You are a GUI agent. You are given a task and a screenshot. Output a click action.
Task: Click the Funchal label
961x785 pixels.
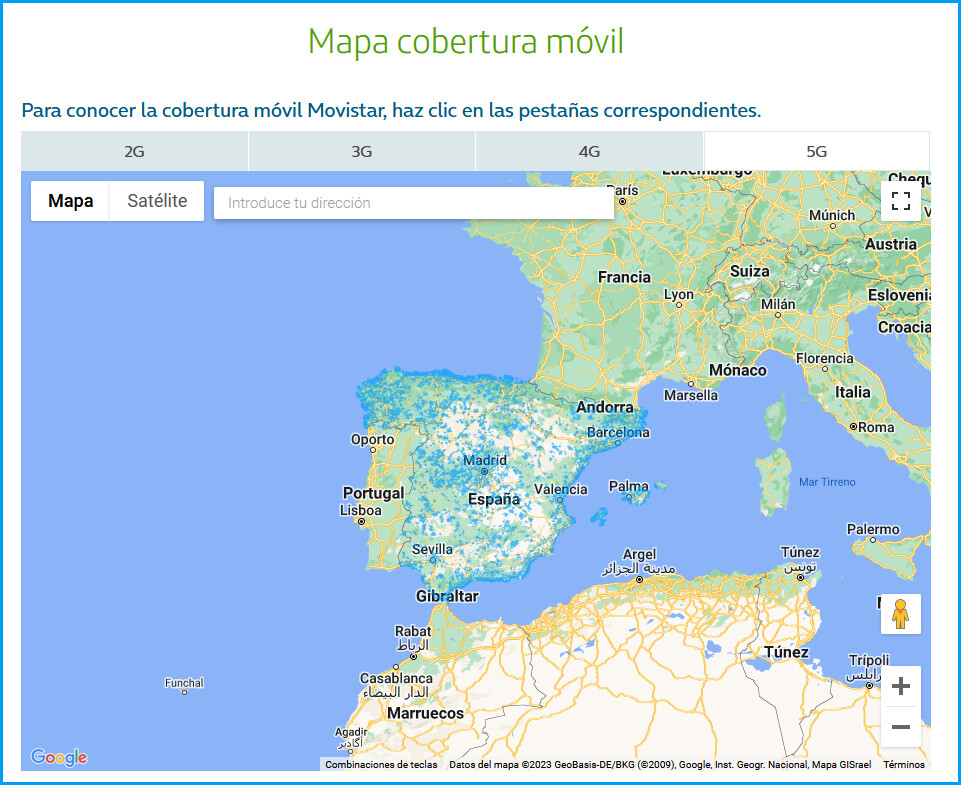pos(184,683)
